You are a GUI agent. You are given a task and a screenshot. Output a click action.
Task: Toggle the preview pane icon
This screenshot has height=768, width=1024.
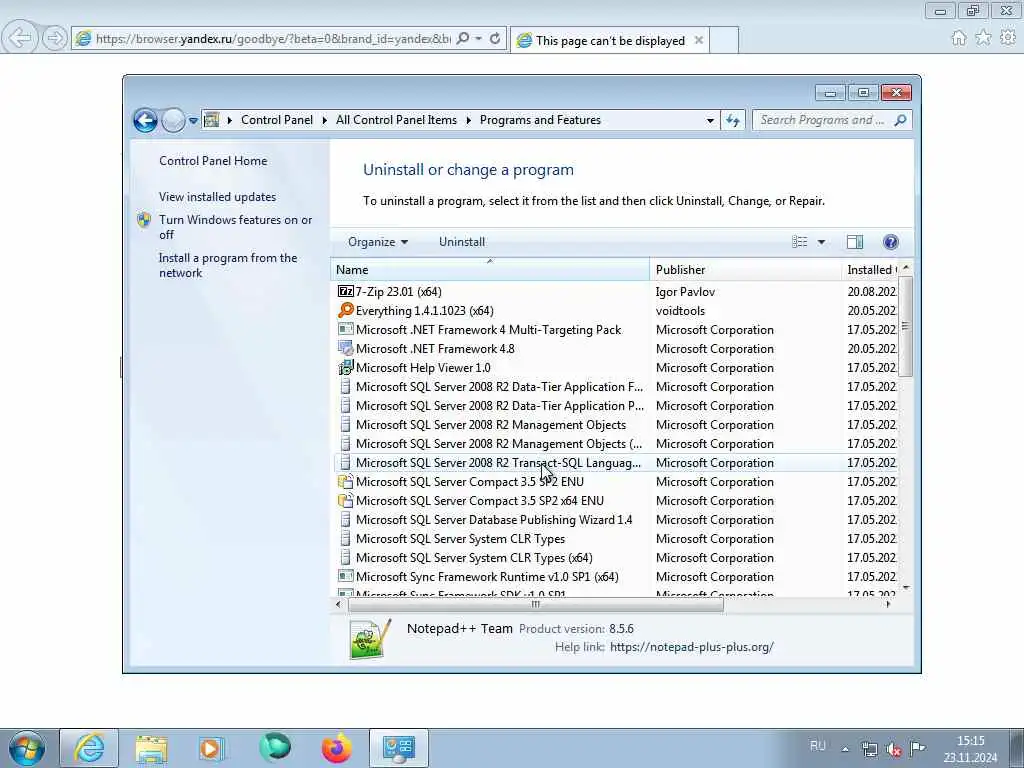click(855, 242)
